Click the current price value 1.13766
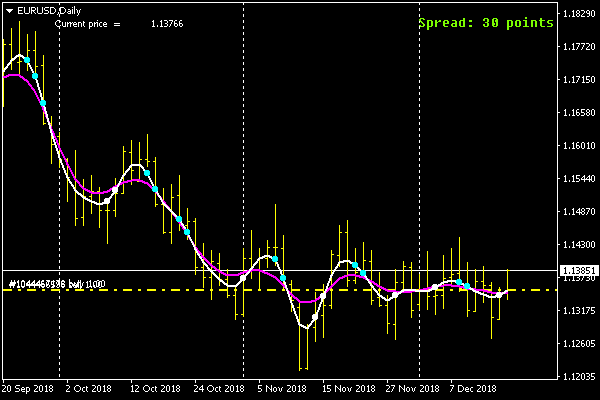 coord(167,24)
